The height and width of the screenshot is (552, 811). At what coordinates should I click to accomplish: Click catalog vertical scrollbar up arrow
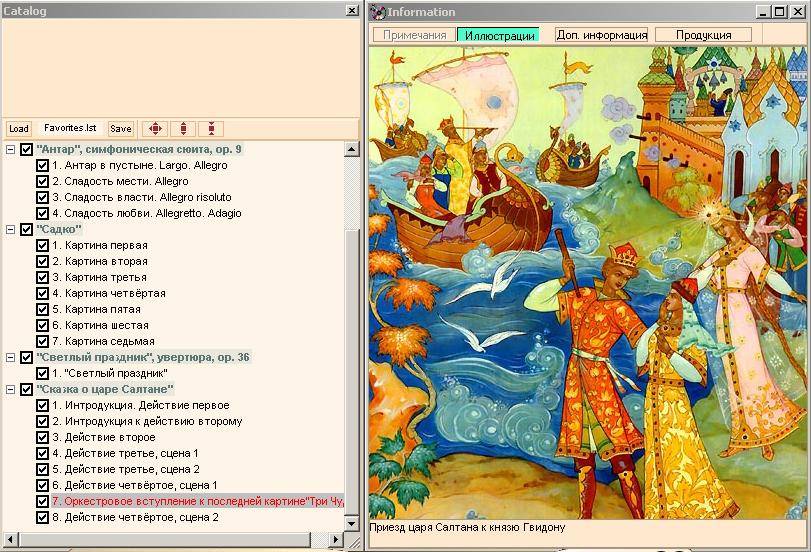click(352, 150)
